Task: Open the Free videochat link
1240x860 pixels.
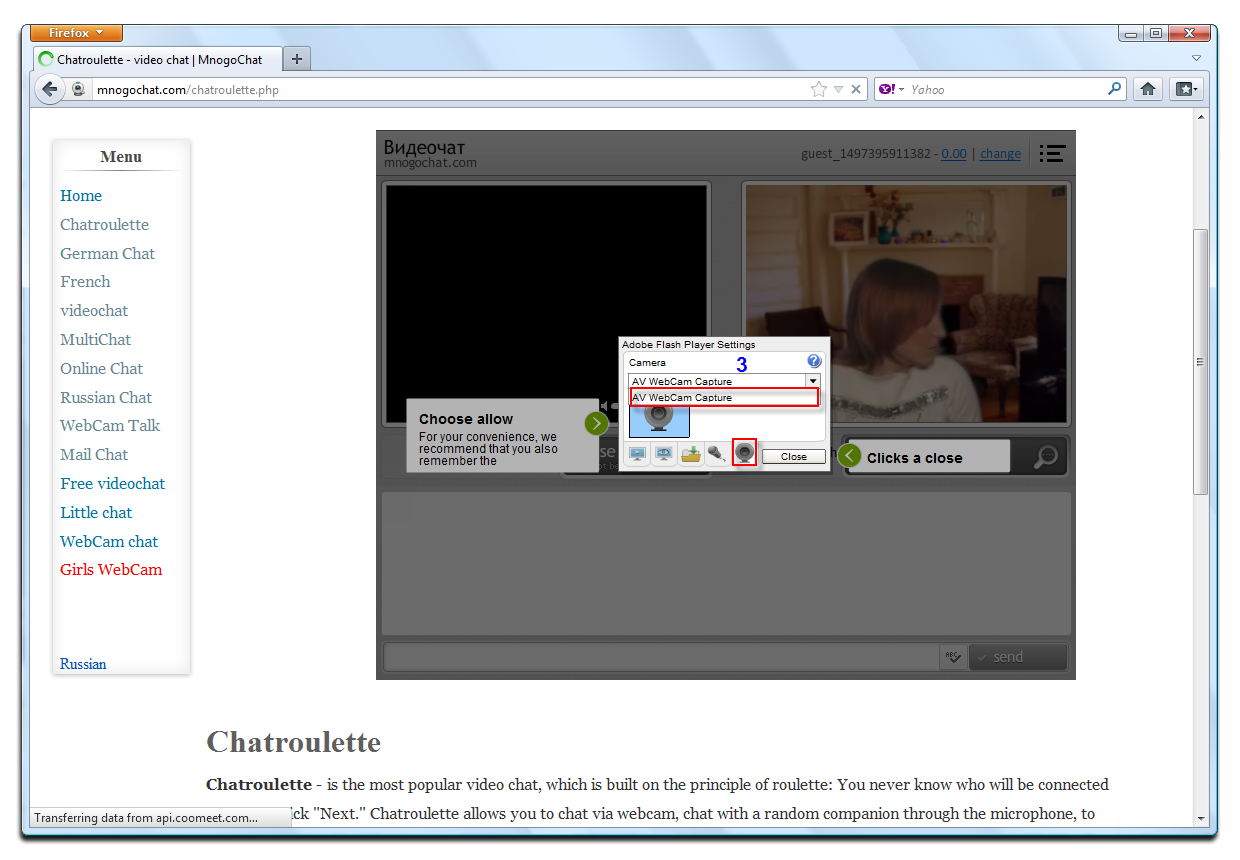Action: 112,484
